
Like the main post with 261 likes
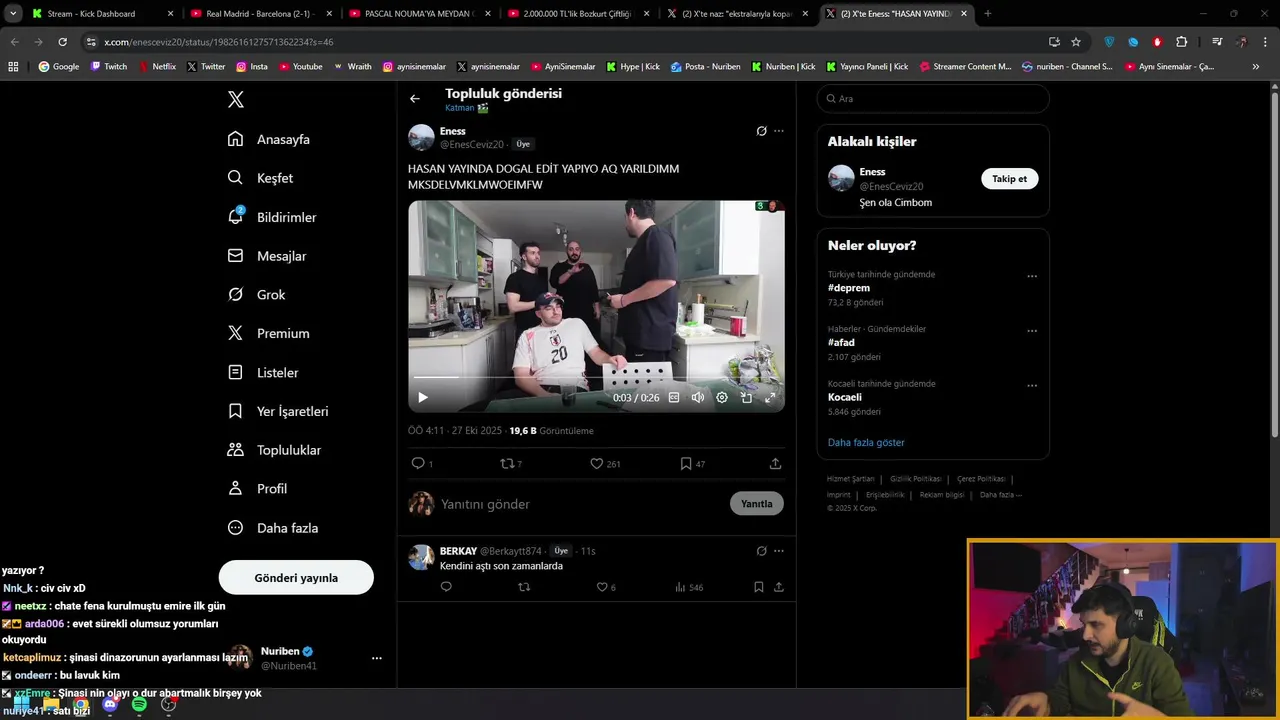click(596, 464)
